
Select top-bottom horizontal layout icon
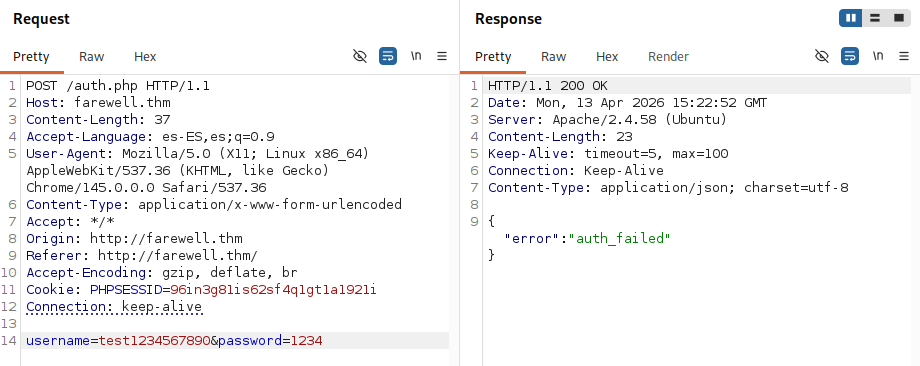[875, 18]
